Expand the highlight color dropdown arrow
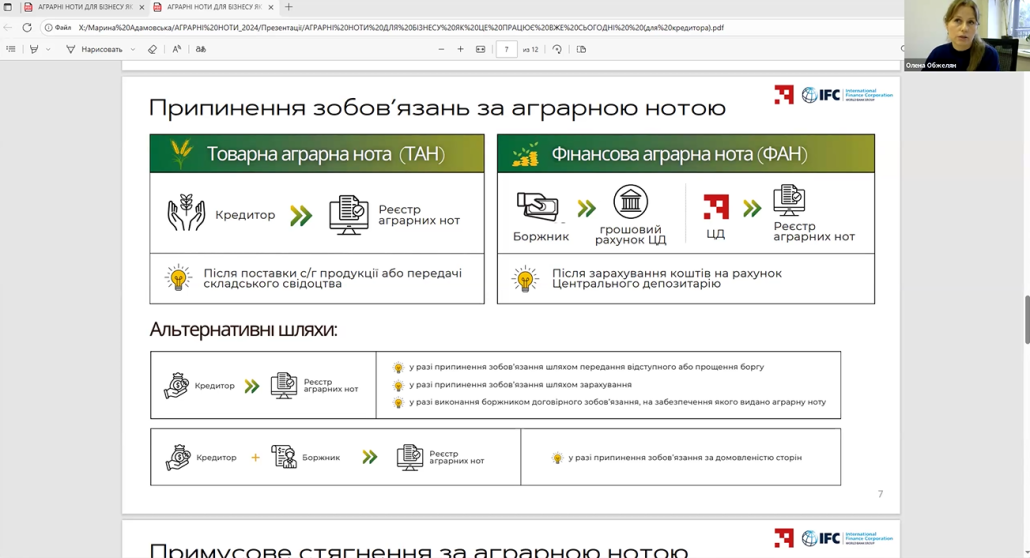Image resolution: width=1030 pixels, height=558 pixels. click(48, 49)
